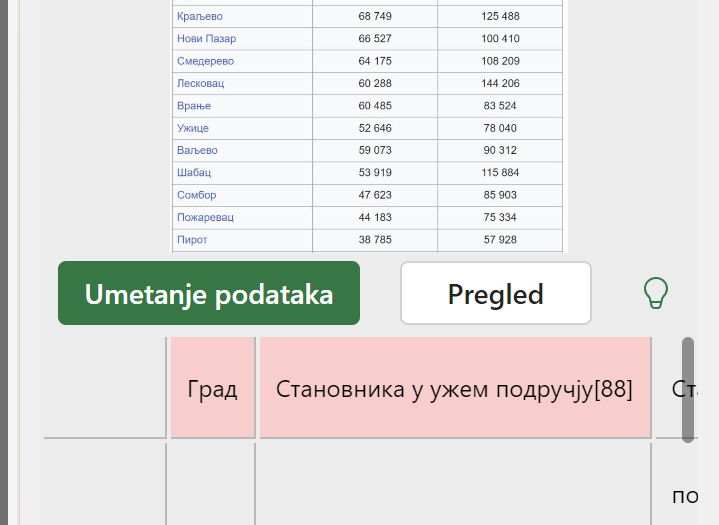Click the number 57 928
The width and height of the screenshot is (719, 525).
click(500, 240)
